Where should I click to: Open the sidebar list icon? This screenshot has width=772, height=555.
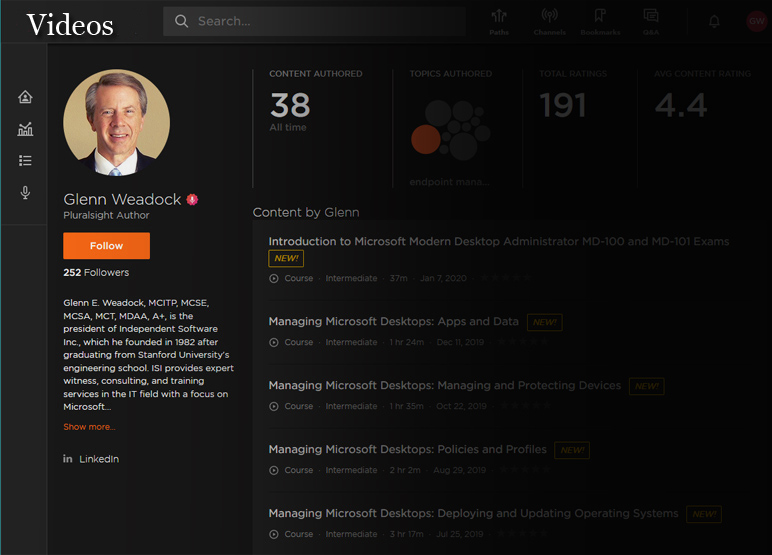(25, 160)
